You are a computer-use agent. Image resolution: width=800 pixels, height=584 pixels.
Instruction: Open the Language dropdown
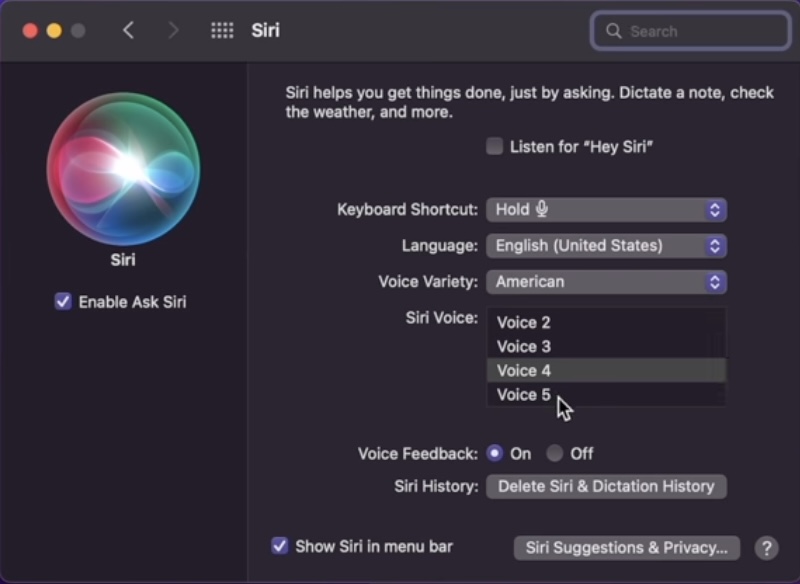(606, 246)
